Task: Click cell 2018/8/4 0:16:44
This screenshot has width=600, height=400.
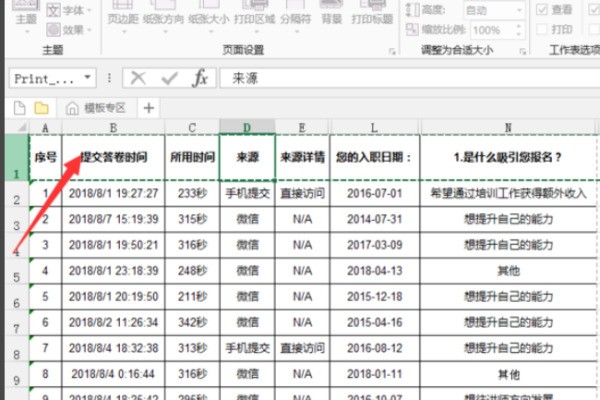Action: [x=113, y=374]
